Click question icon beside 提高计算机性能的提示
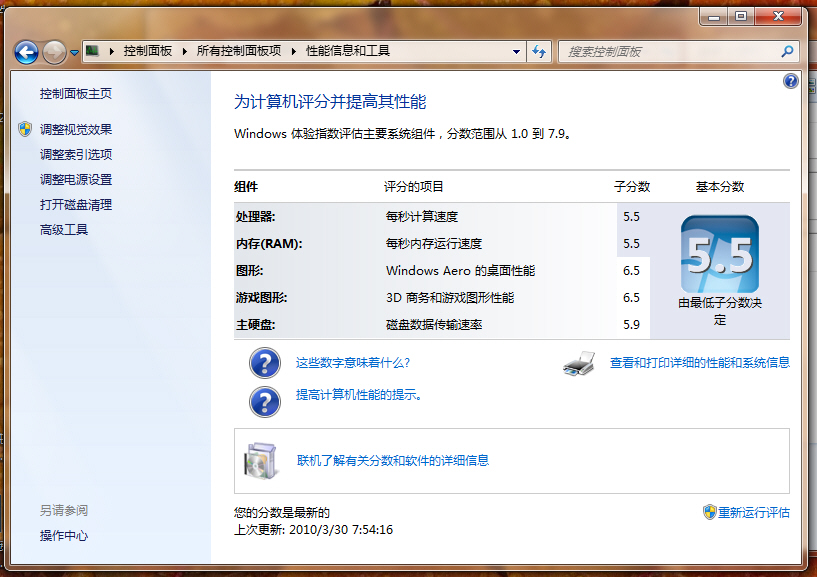This screenshot has height=577, width=817. click(x=265, y=402)
